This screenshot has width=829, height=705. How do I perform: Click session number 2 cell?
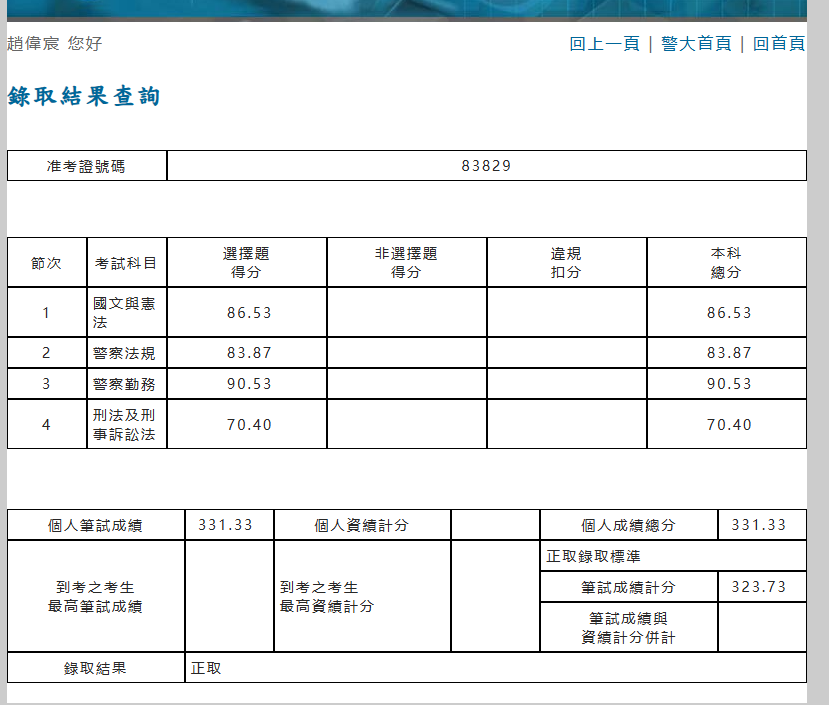tap(47, 353)
